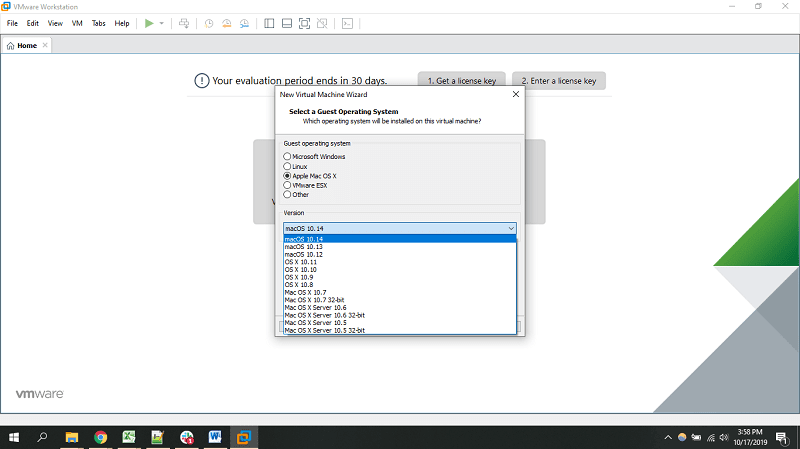Select Other guest OS radio button
The height and width of the screenshot is (449, 800).
pos(287,194)
